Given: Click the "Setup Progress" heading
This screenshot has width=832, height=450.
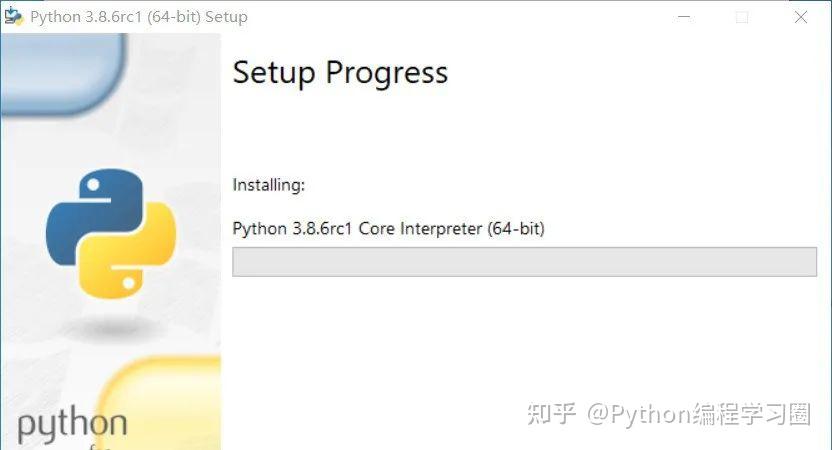Looking at the screenshot, I should (340, 73).
